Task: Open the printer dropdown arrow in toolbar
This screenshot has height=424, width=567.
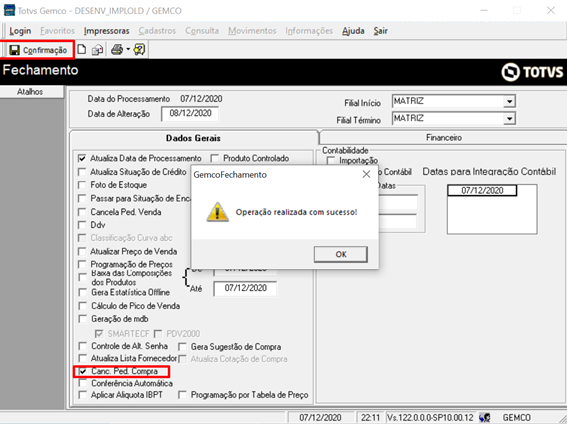Action: 128,50
